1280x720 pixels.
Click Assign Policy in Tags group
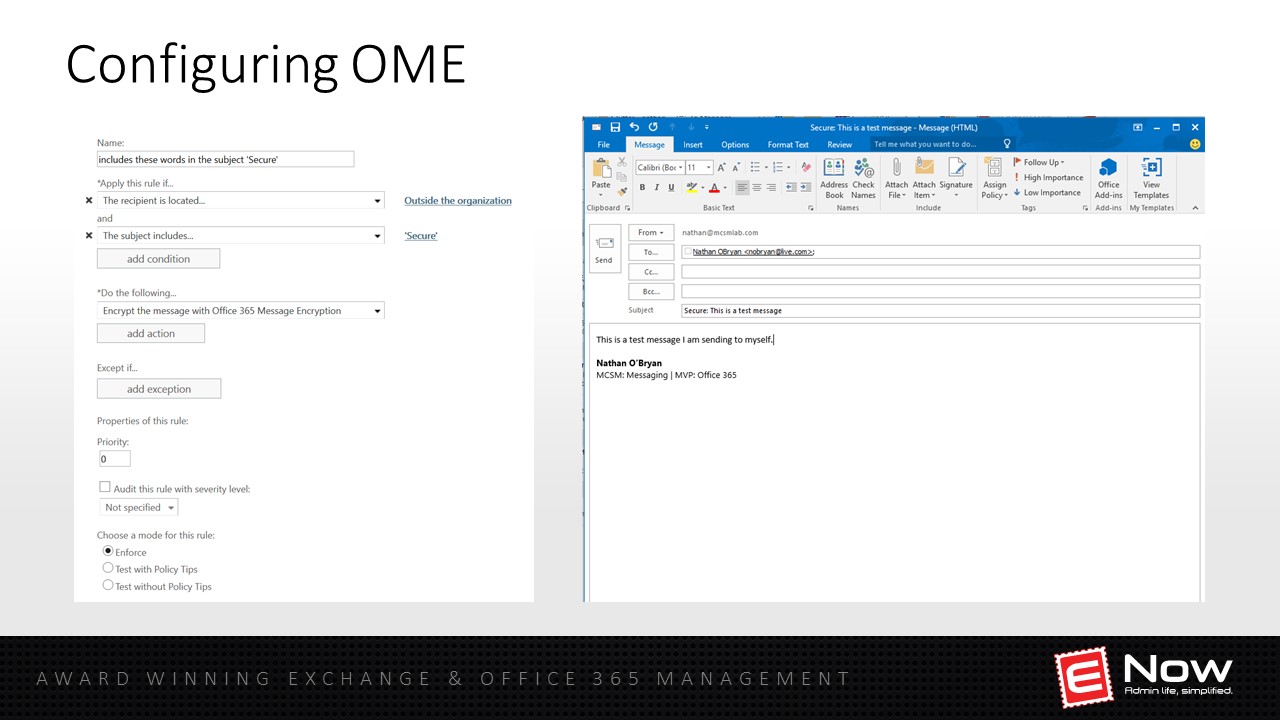click(994, 178)
